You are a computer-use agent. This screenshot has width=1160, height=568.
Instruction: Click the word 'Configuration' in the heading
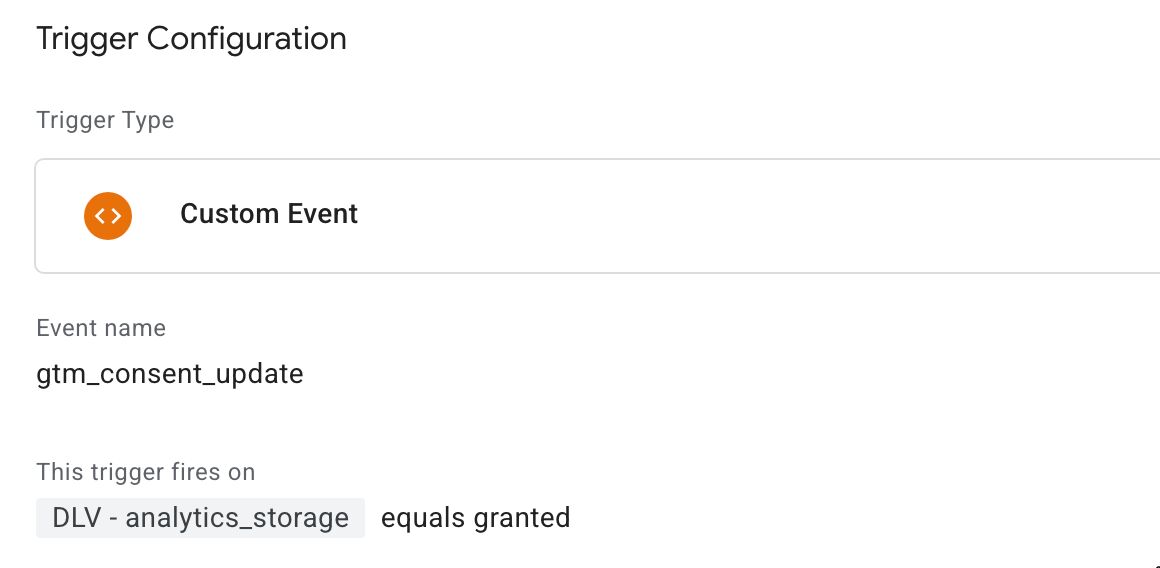pos(246,39)
